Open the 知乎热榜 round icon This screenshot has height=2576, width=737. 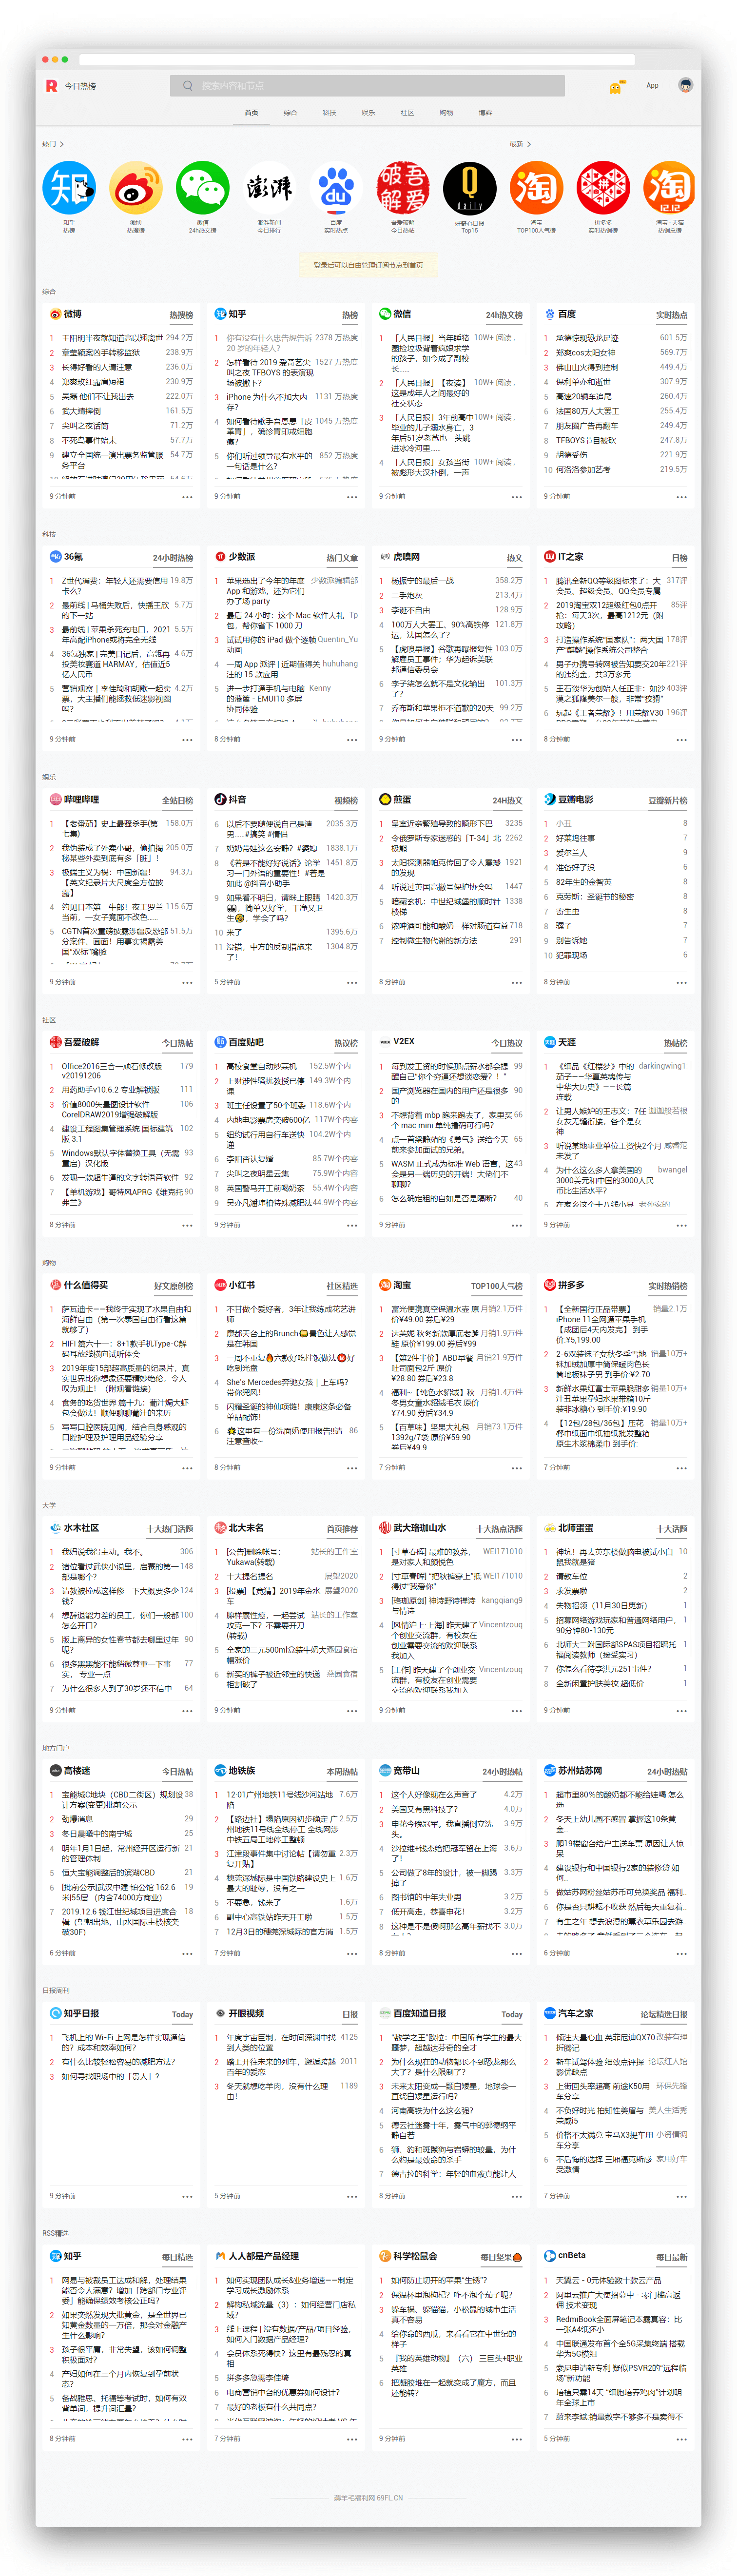point(69,187)
